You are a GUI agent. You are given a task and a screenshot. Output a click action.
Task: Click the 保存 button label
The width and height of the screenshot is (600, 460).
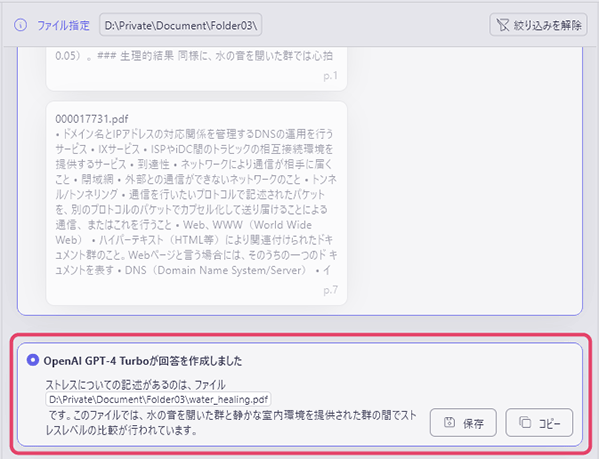(474, 423)
